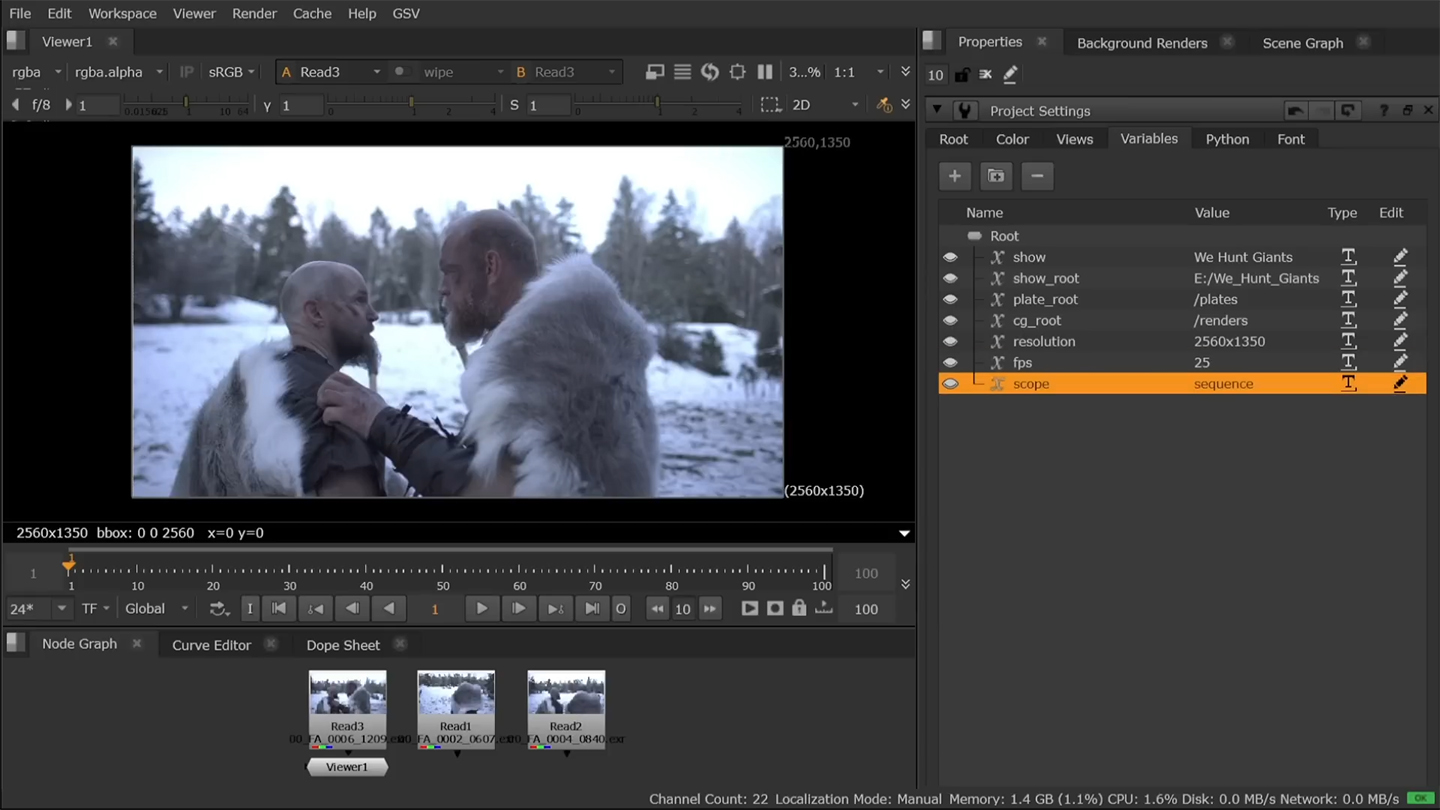Viewport: 1440px width, 810px height.
Task: Open the rgba.alpha channel dropdown
Action: point(118,72)
